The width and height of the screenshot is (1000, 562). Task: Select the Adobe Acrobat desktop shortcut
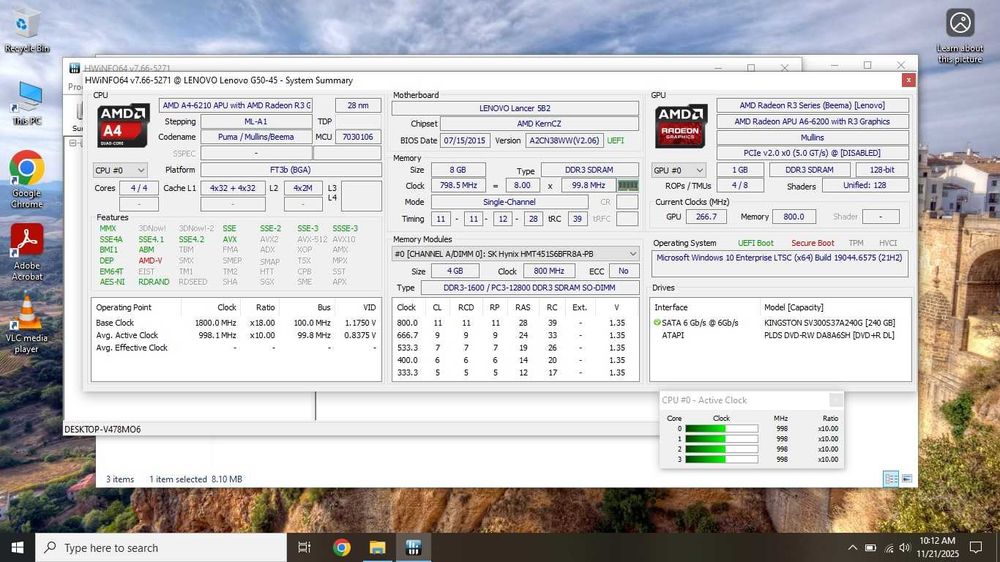pyautogui.click(x=27, y=253)
